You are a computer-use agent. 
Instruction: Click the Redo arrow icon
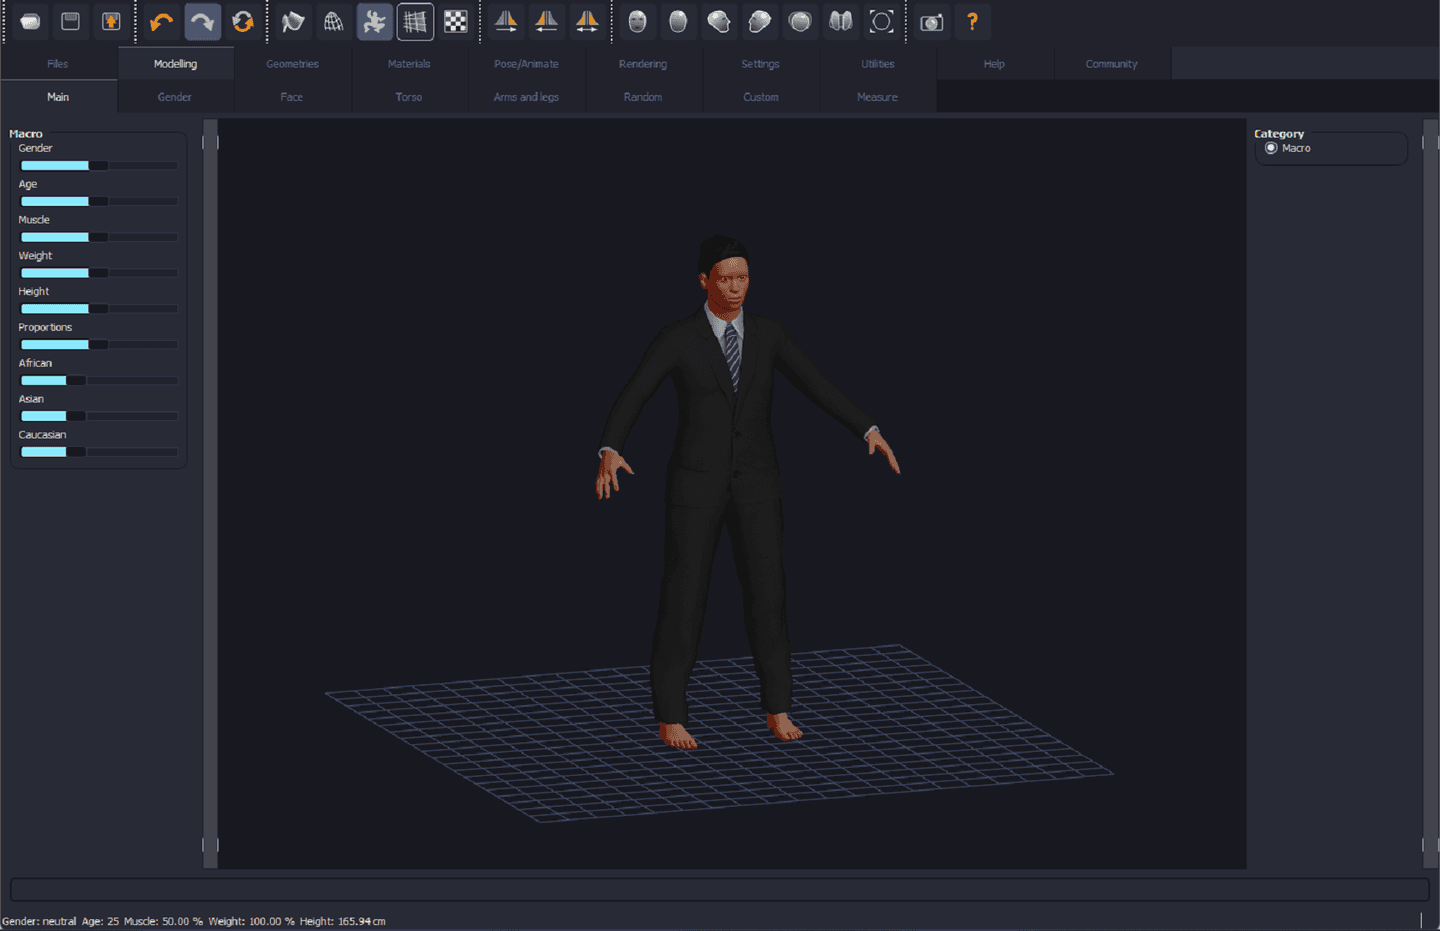pos(203,21)
